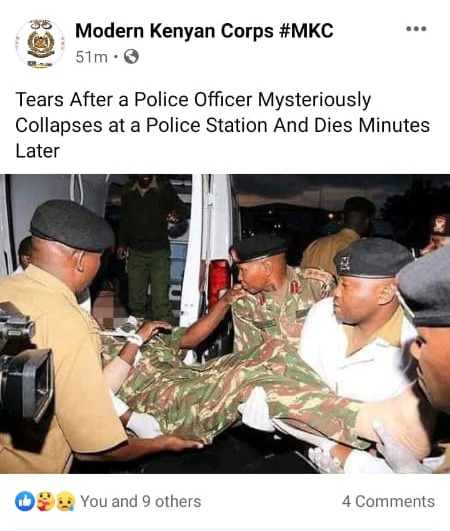The width and height of the screenshot is (450, 531).
Task: View the 4 Comments link
Action: click(388, 502)
